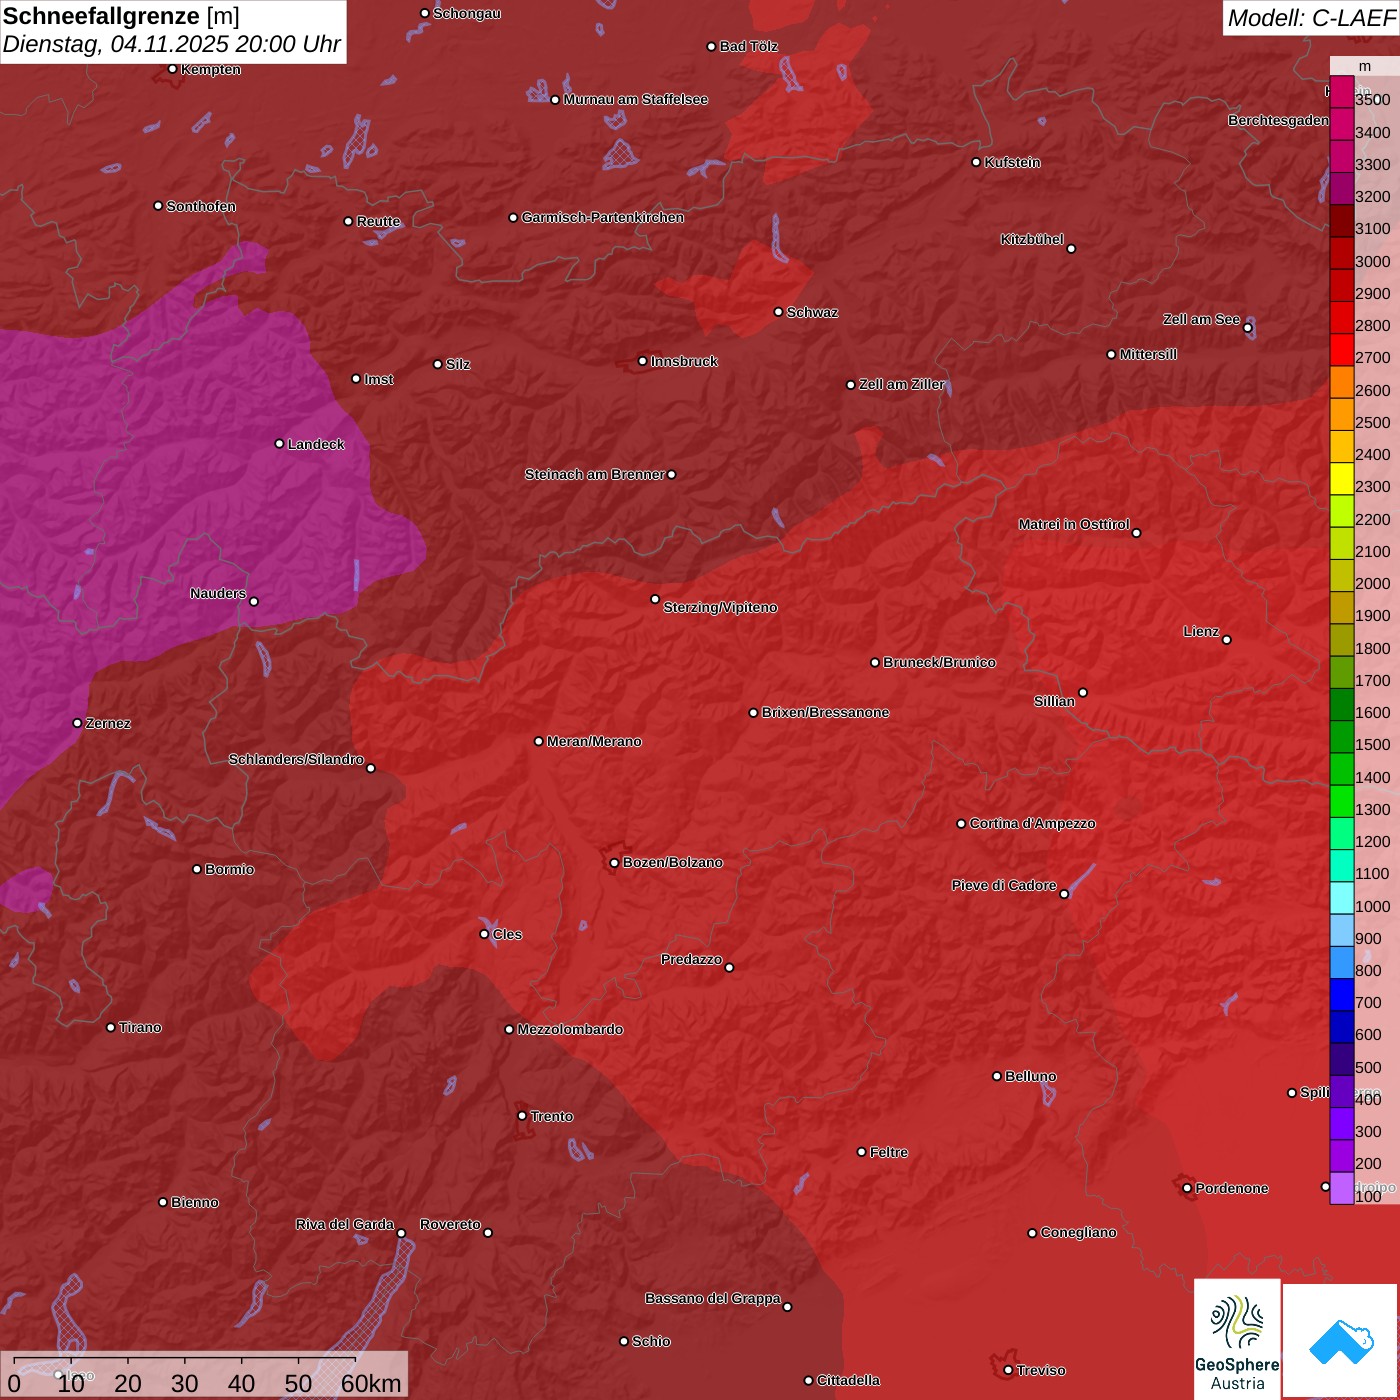Select the Brixen/Bressanone label
Image resolution: width=1400 pixels, height=1400 pixels.
[826, 712]
